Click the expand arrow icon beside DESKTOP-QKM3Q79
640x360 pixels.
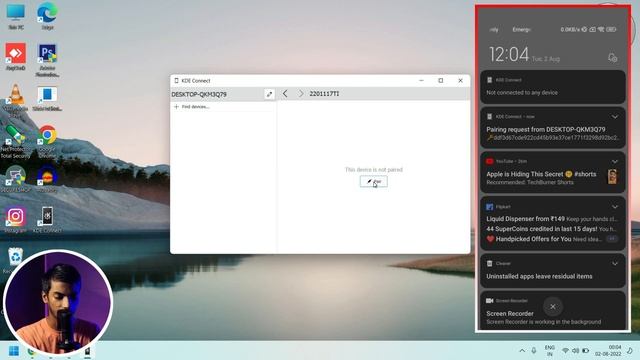[269, 94]
